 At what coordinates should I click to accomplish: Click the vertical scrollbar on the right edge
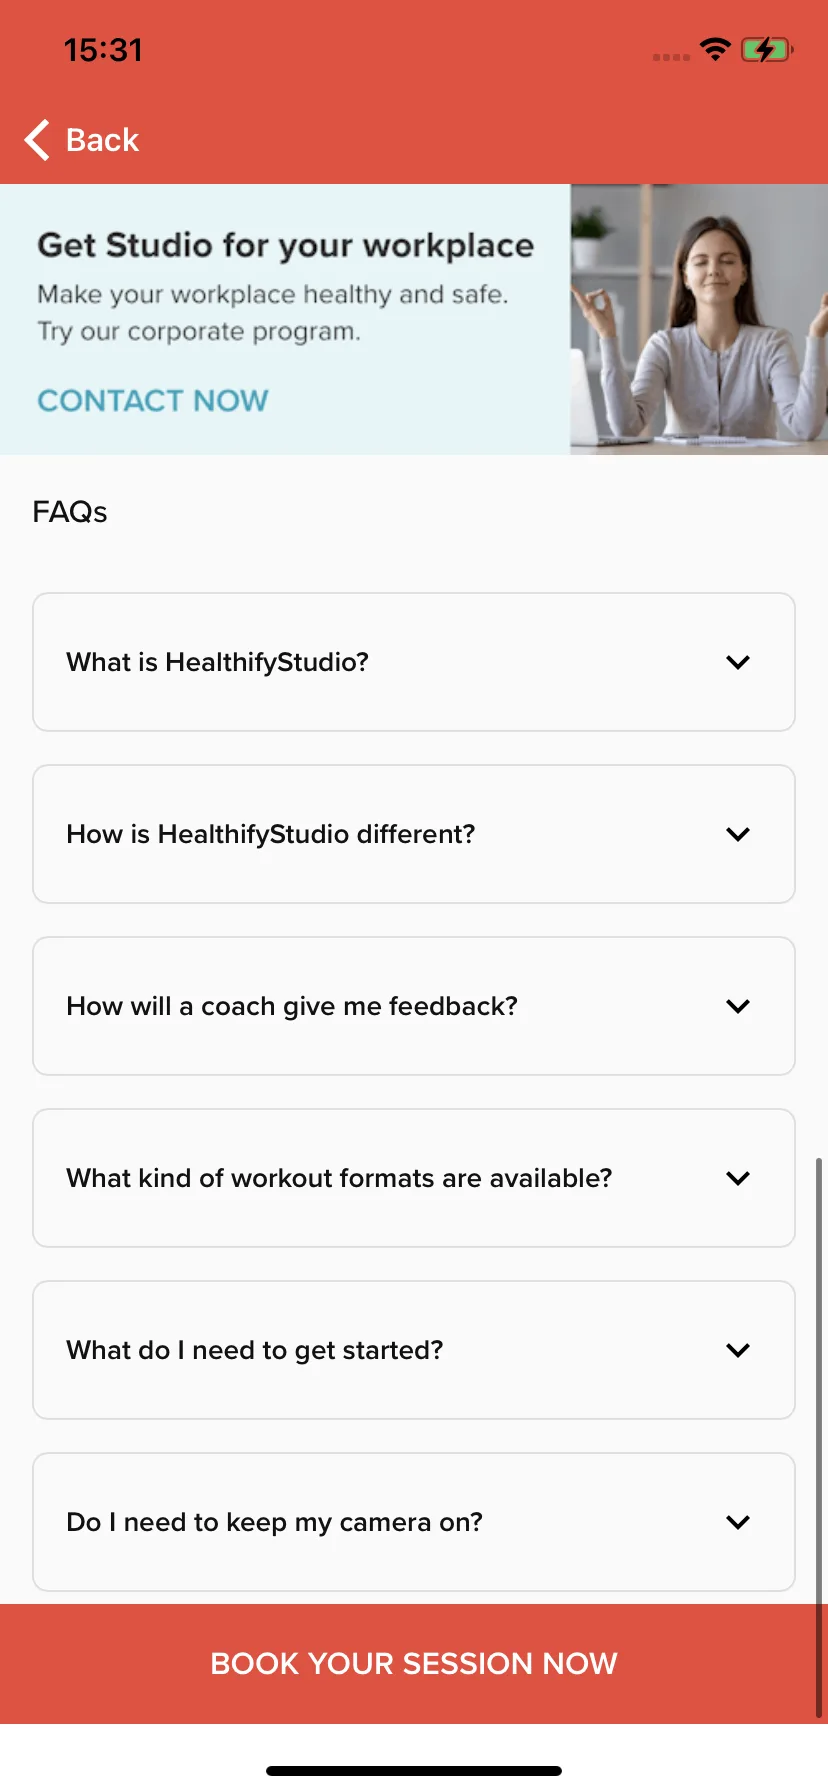[x=819, y=1438]
